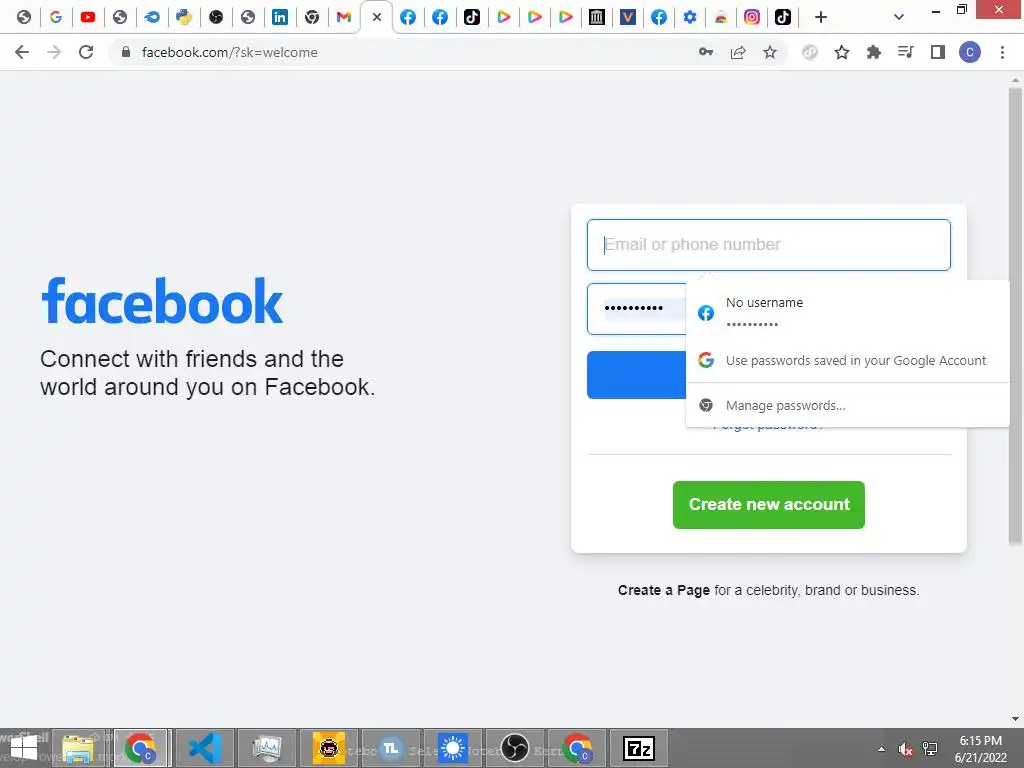Screen dimensions: 1024x768
Task: Click the muted volume tray icon
Action: pos(905,749)
